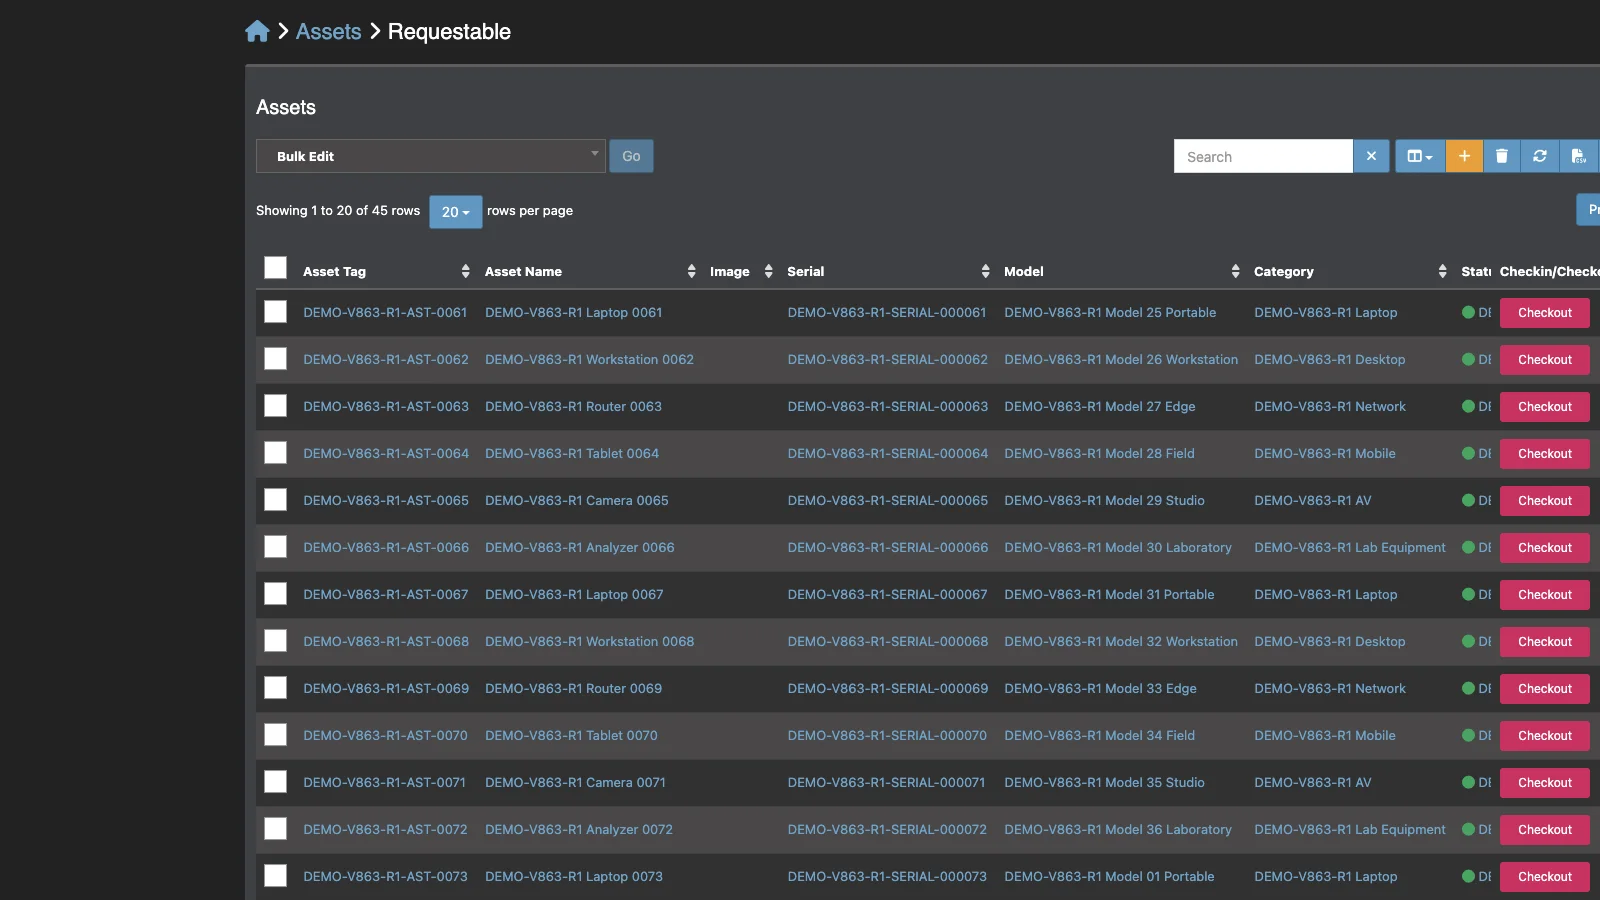Viewport: 1600px width, 900px height.
Task: Checkout the Workstation 0062 asset
Action: 1544,360
